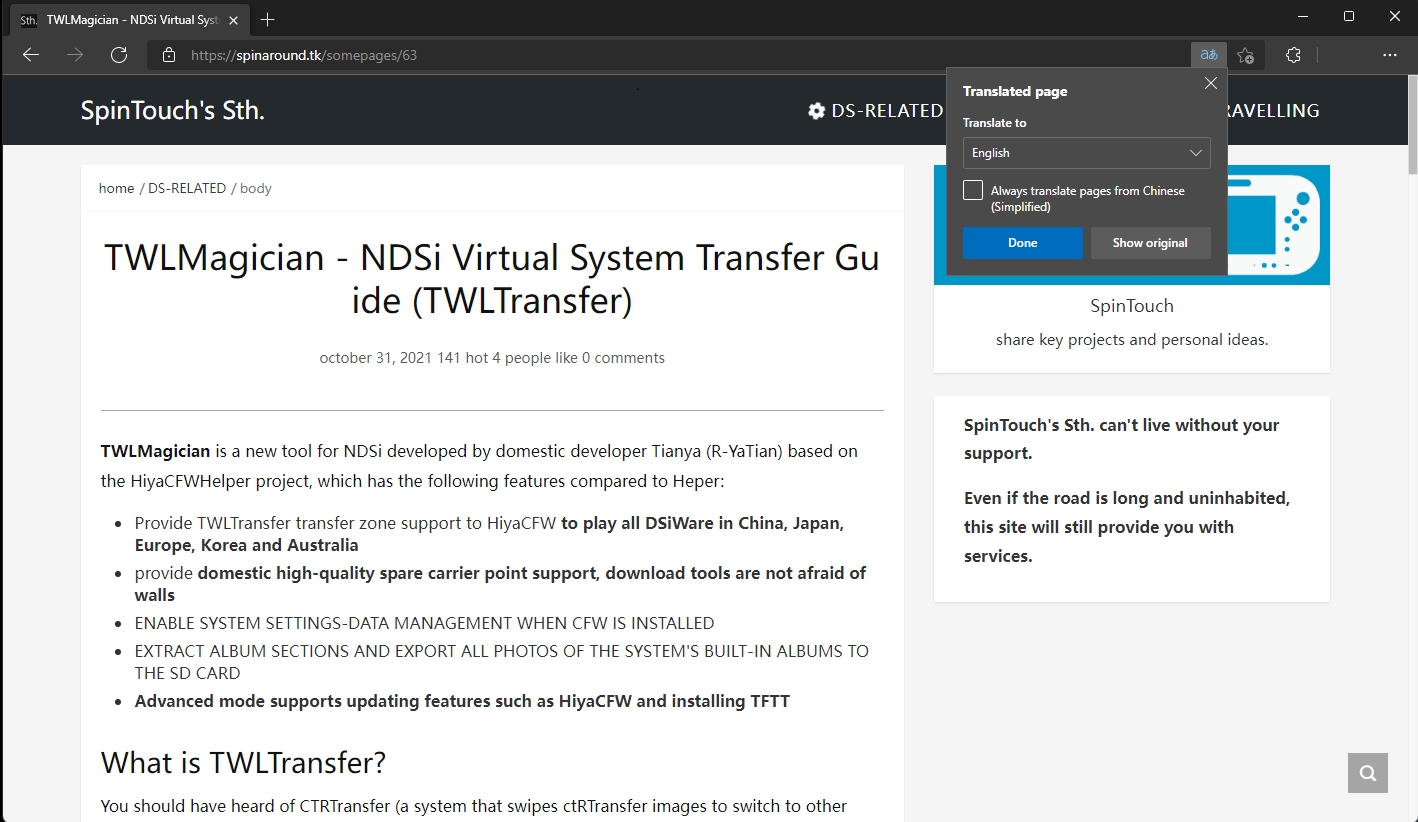1418x822 pixels.
Task: Enable always translate pages from Chinese
Action: tap(973, 190)
